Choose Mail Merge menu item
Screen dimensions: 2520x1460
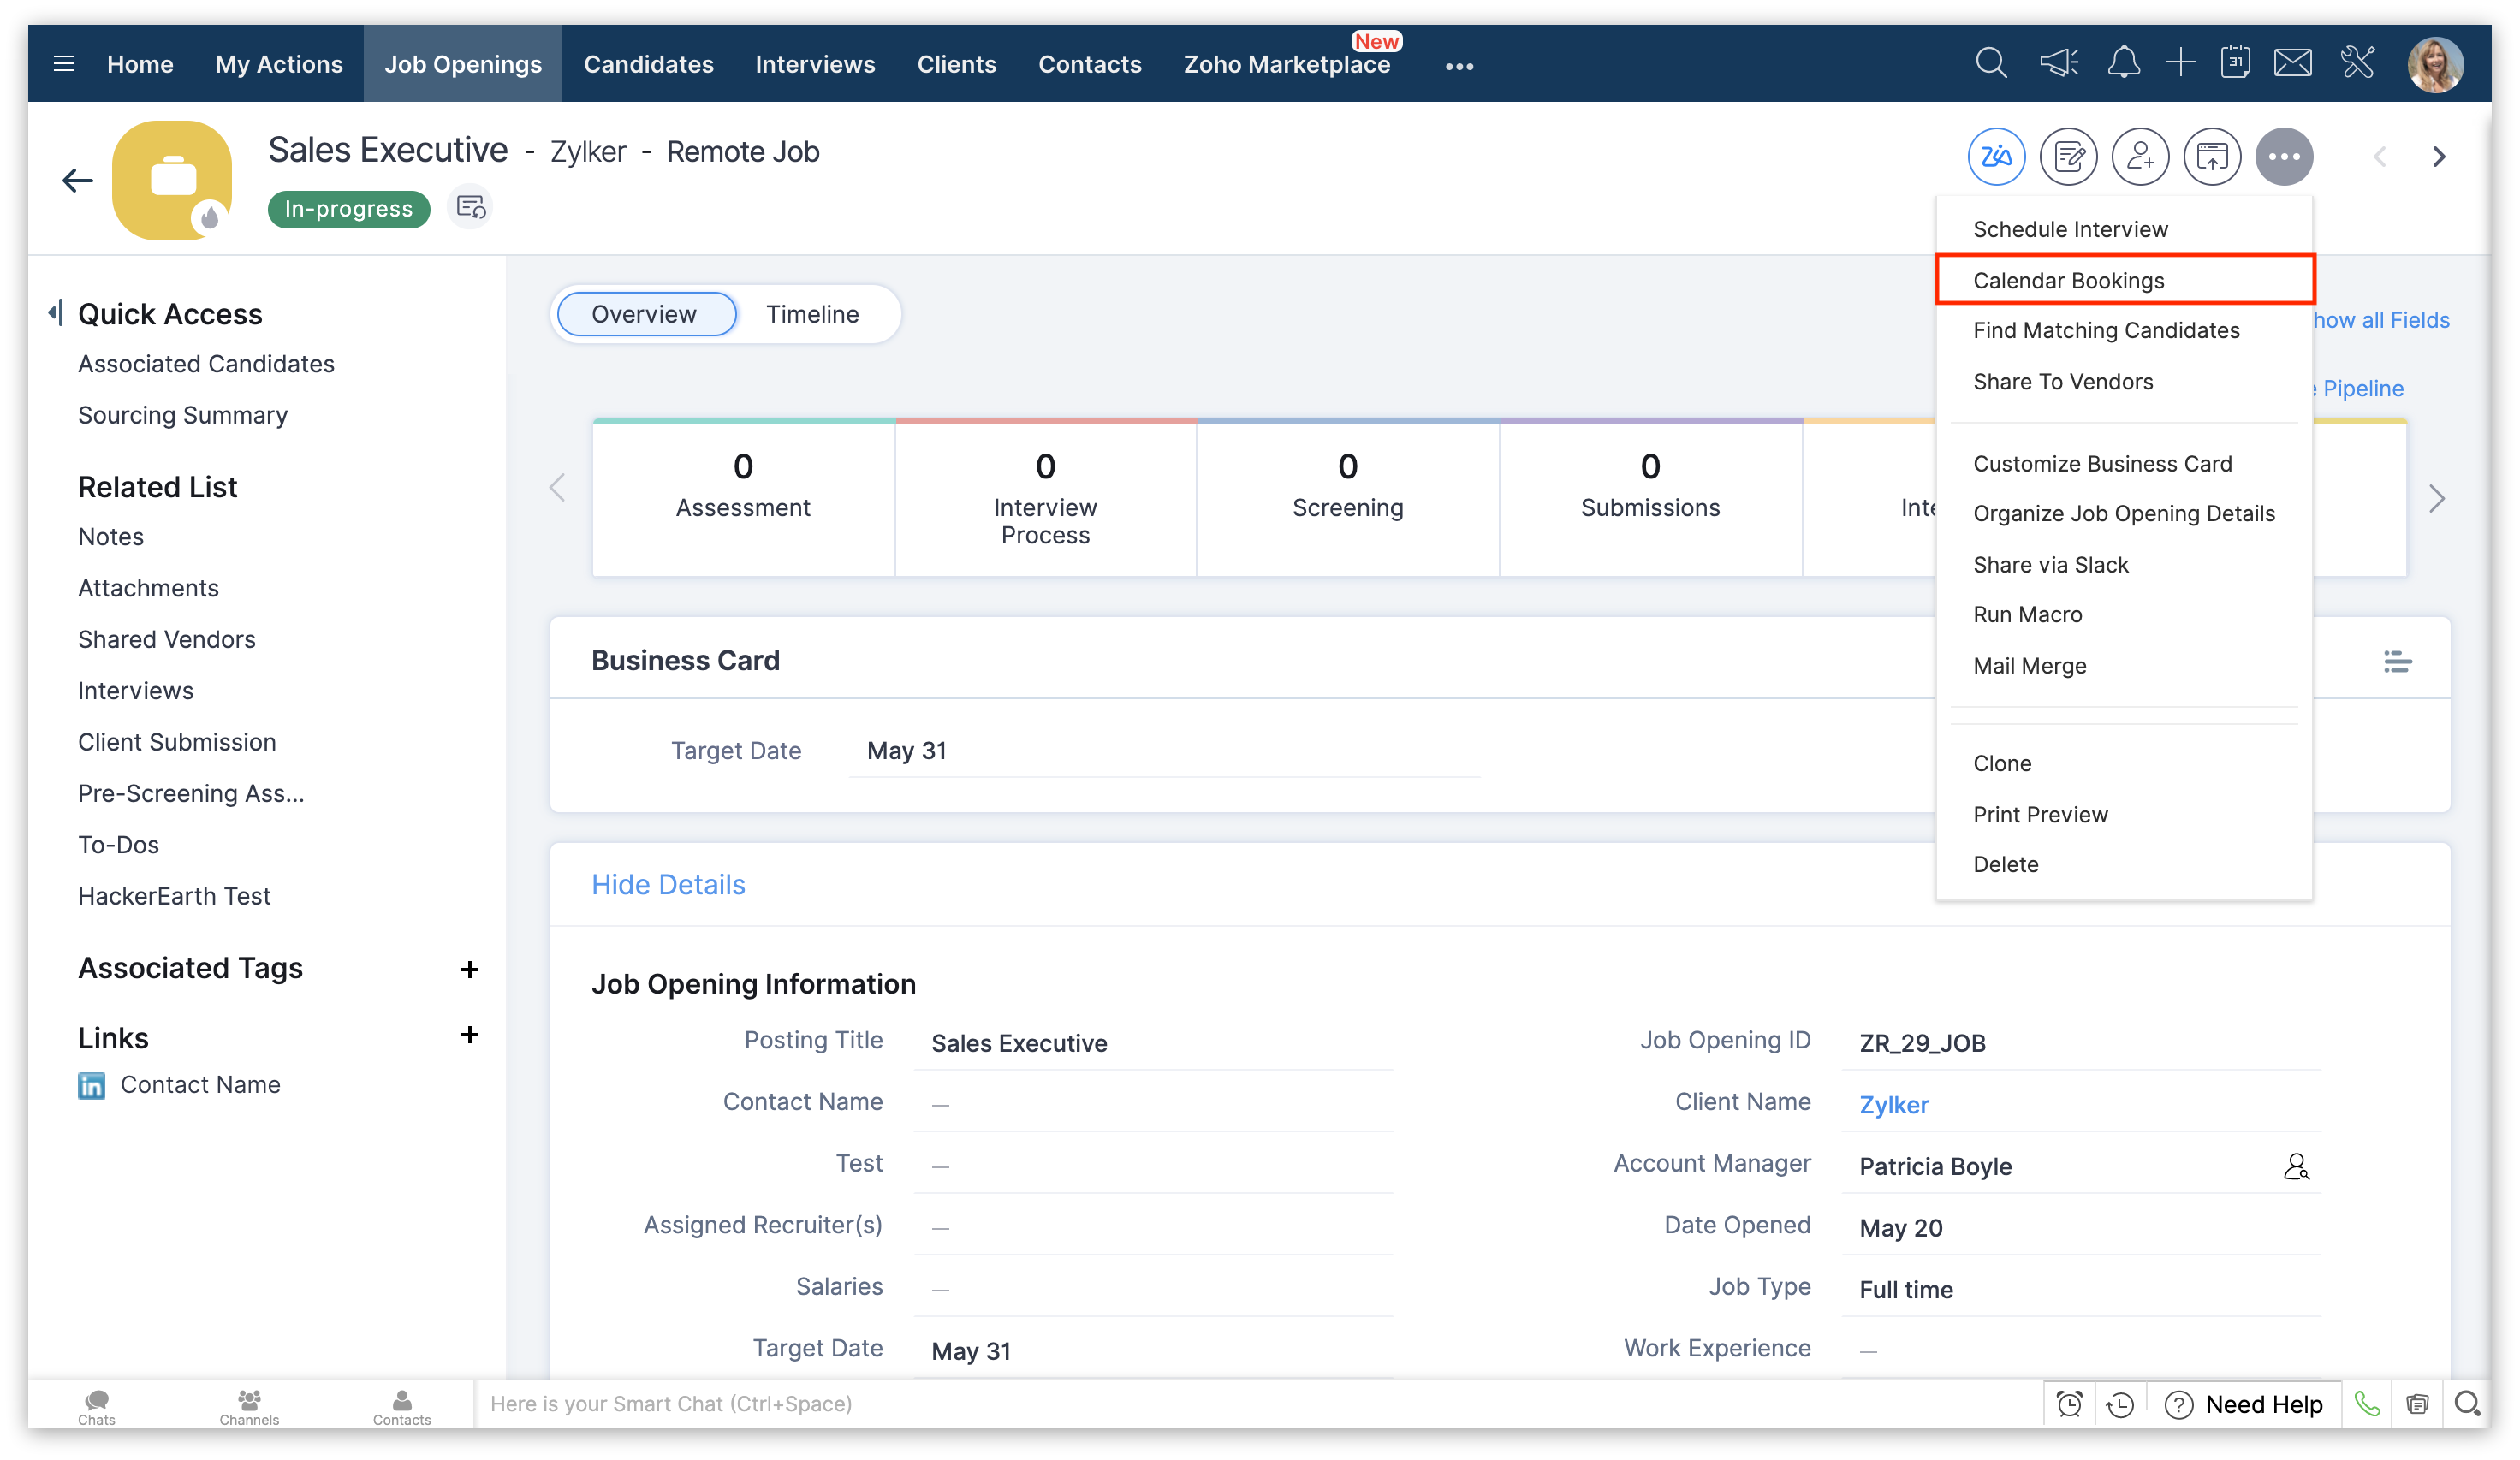2125,666
